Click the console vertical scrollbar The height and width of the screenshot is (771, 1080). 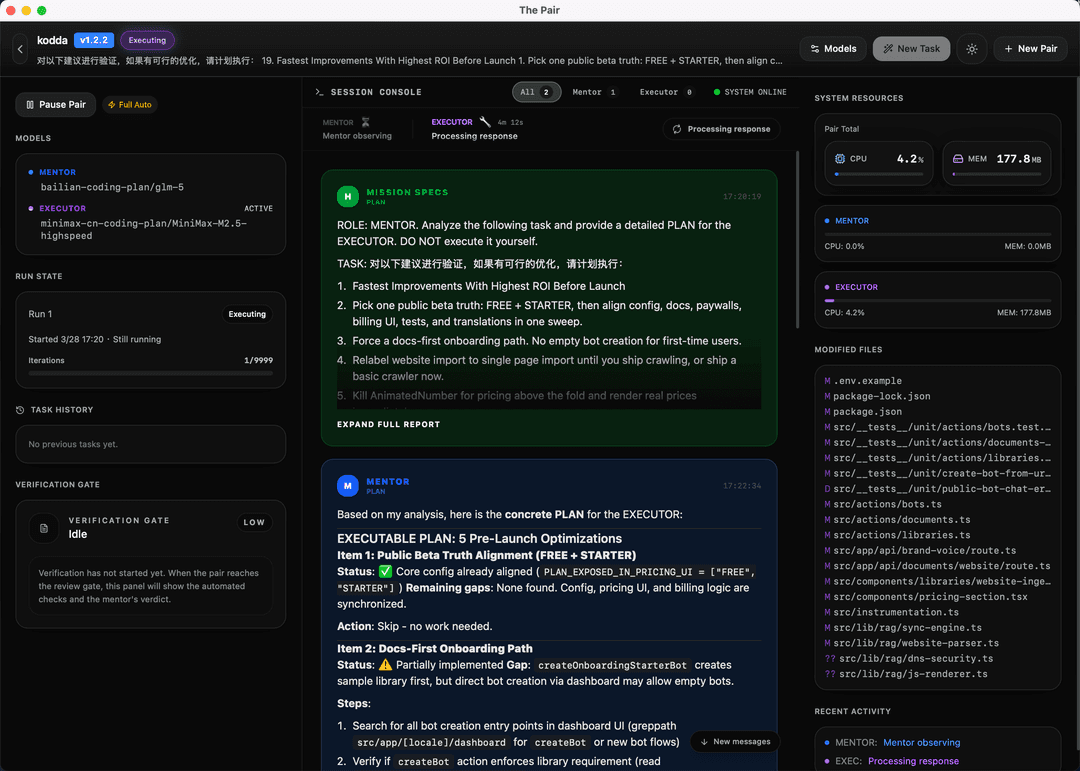click(798, 239)
